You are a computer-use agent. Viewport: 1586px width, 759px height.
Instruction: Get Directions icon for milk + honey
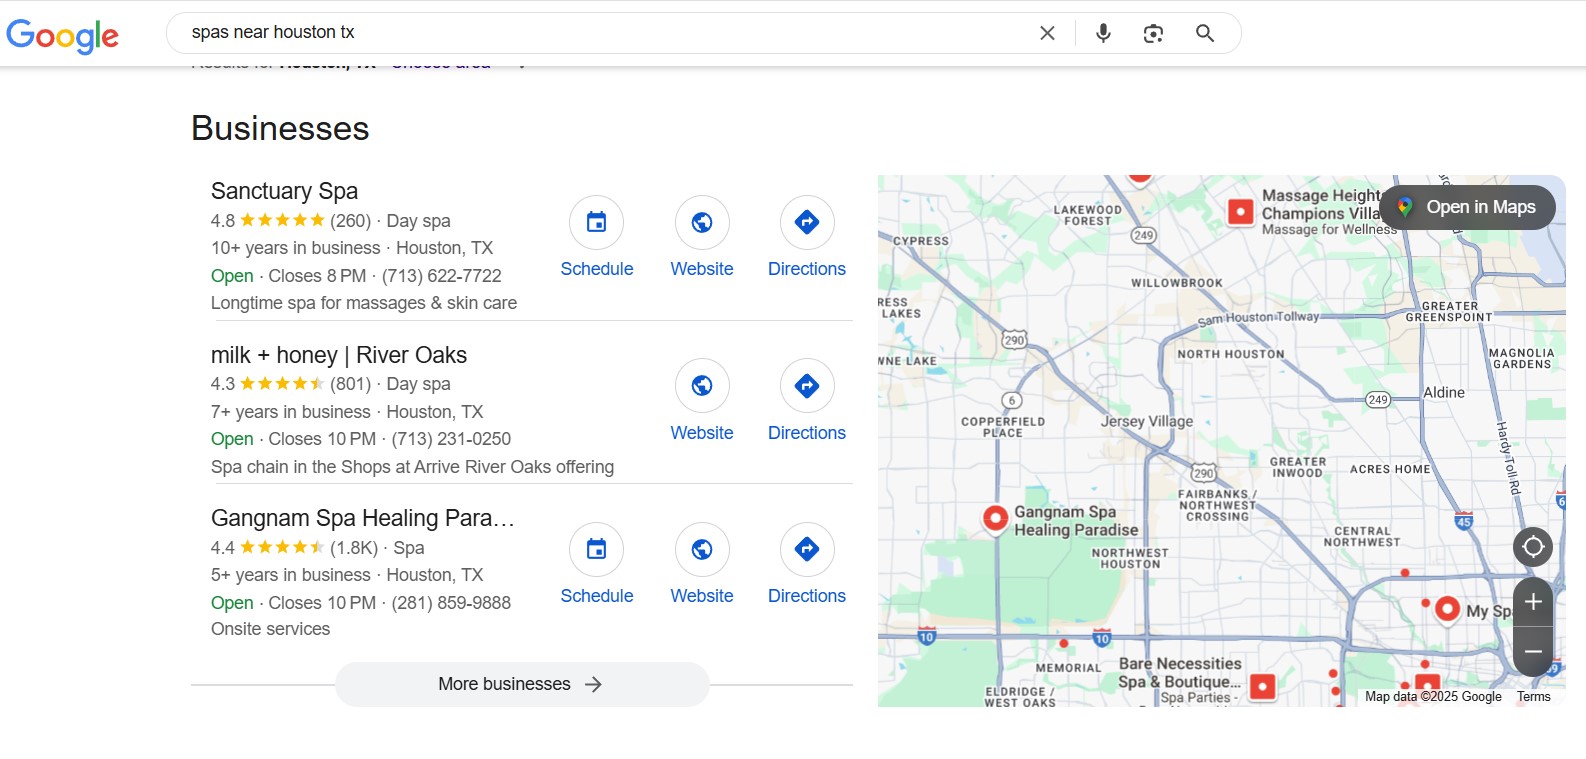click(x=807, y=386)
